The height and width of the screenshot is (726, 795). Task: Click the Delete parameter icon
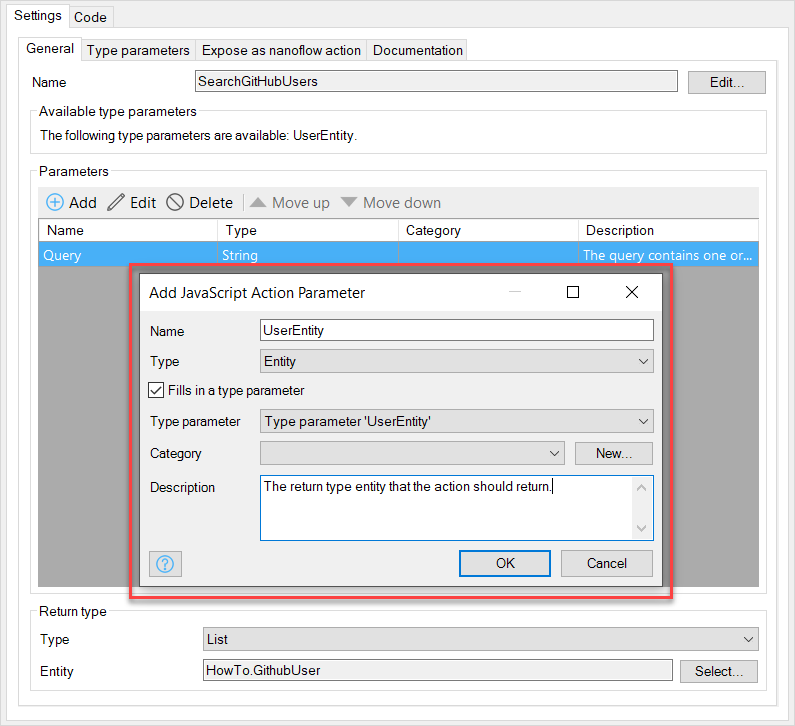point(175,203)
